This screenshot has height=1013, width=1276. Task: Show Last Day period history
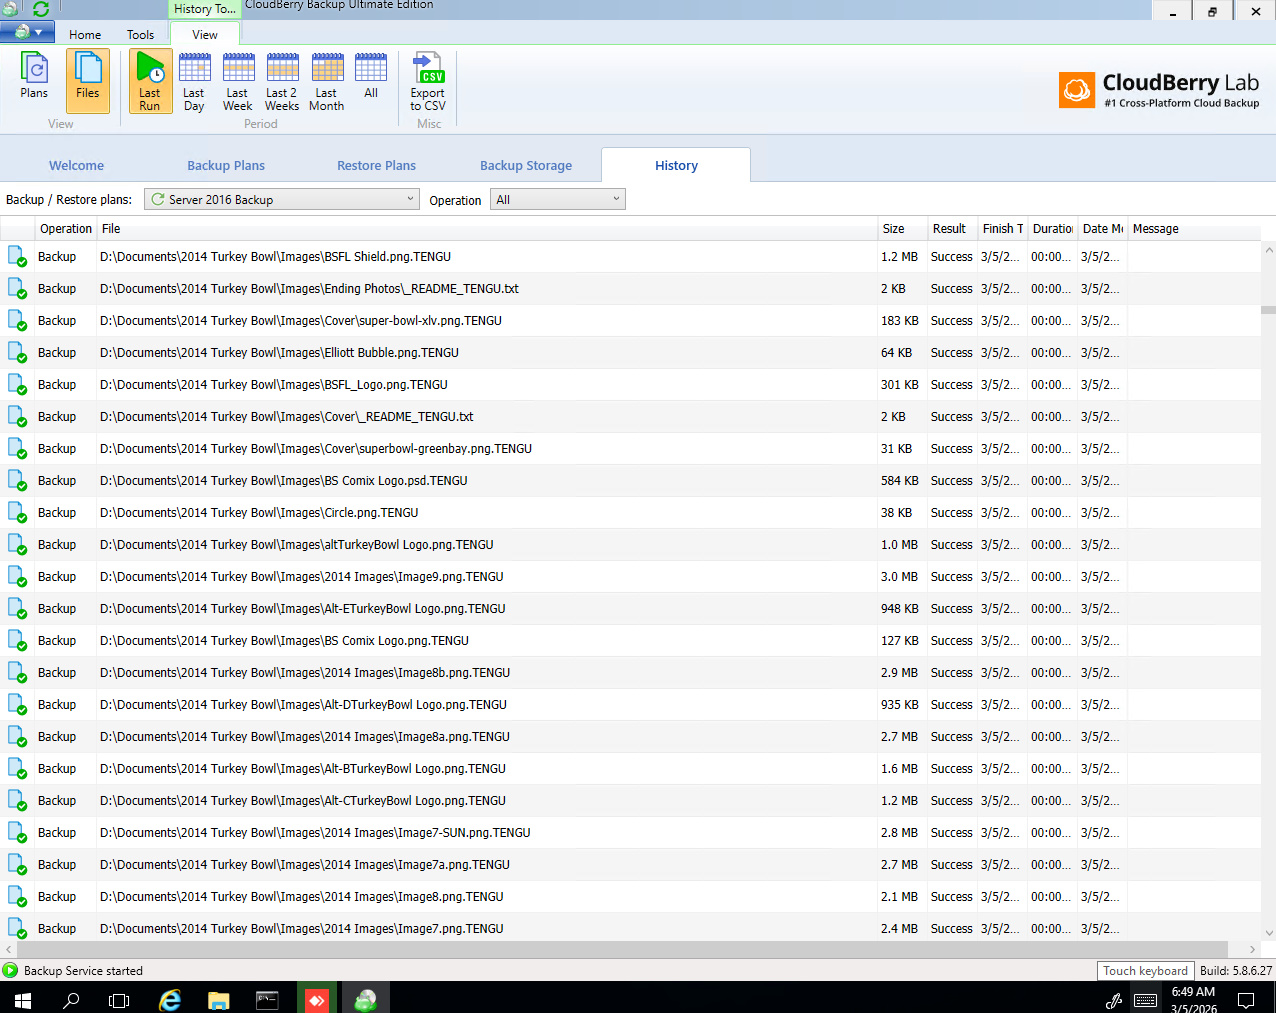tap(194, 80)
